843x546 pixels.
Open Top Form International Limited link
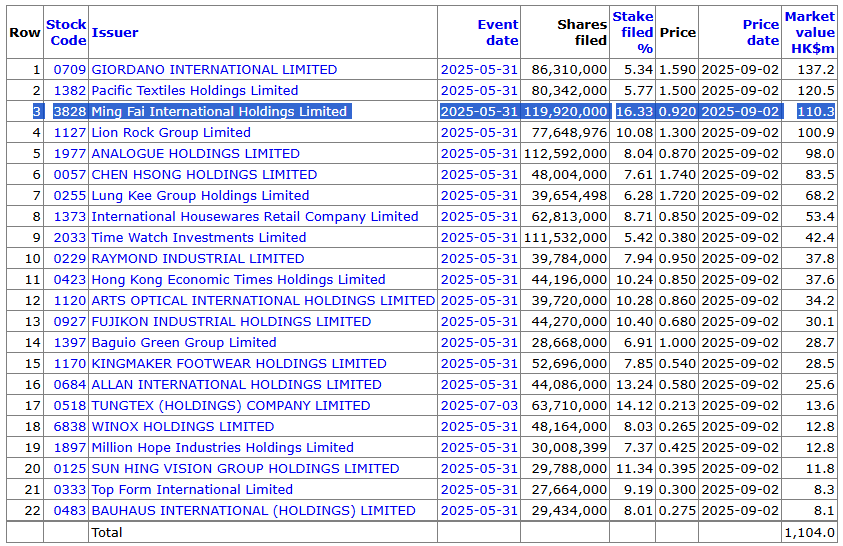192,489
